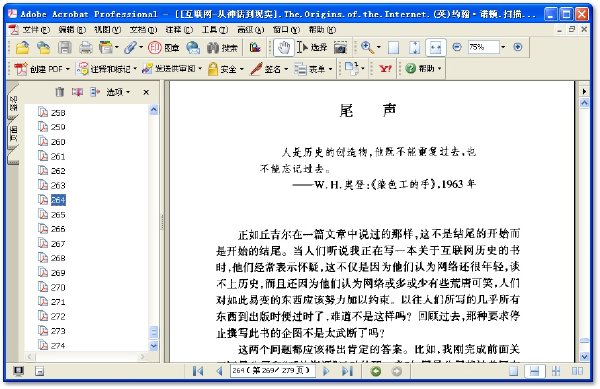Image resolution: width=600 pixels, height=389 pixels.
Task: Open zoom percentage dropdown arrow
Action: click(x=503, y=47)
